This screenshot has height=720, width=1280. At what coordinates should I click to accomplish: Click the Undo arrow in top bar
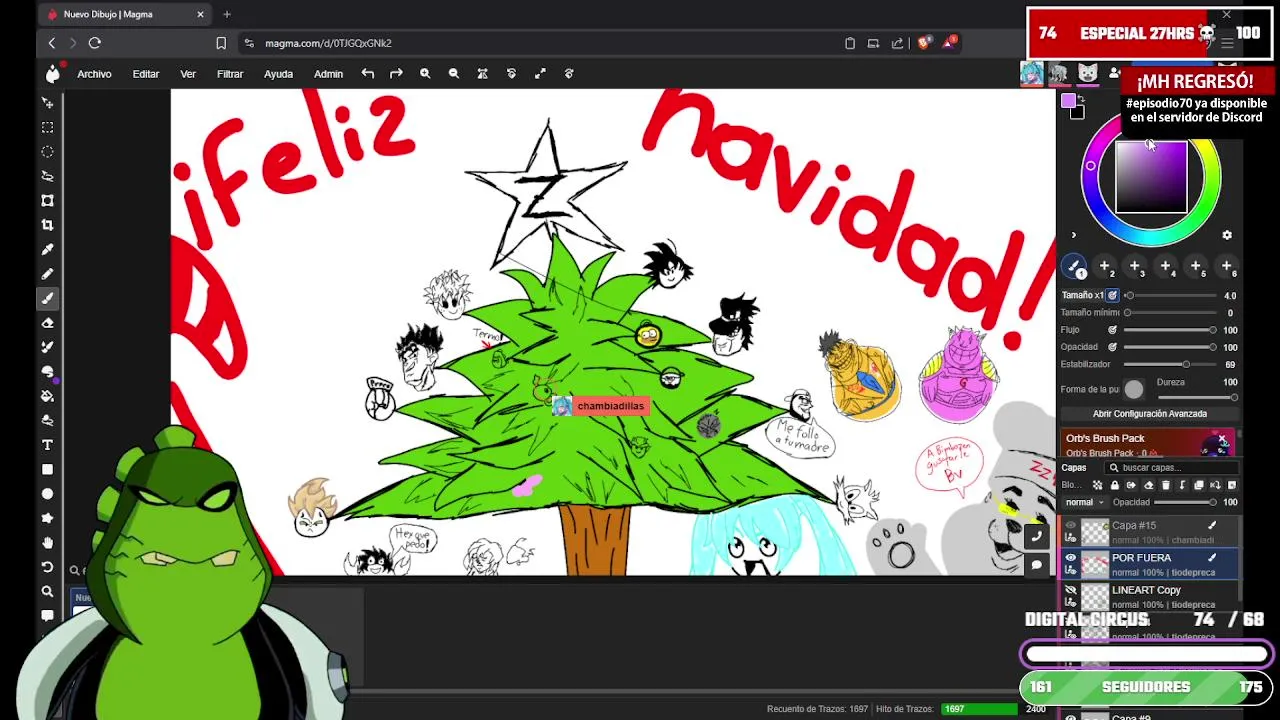point(368,73)
